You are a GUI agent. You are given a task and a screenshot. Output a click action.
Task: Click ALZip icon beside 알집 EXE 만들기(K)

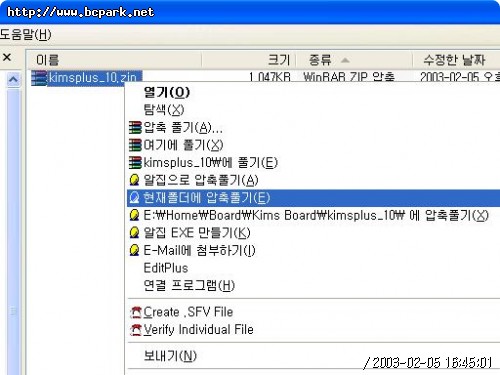[134, 232]
